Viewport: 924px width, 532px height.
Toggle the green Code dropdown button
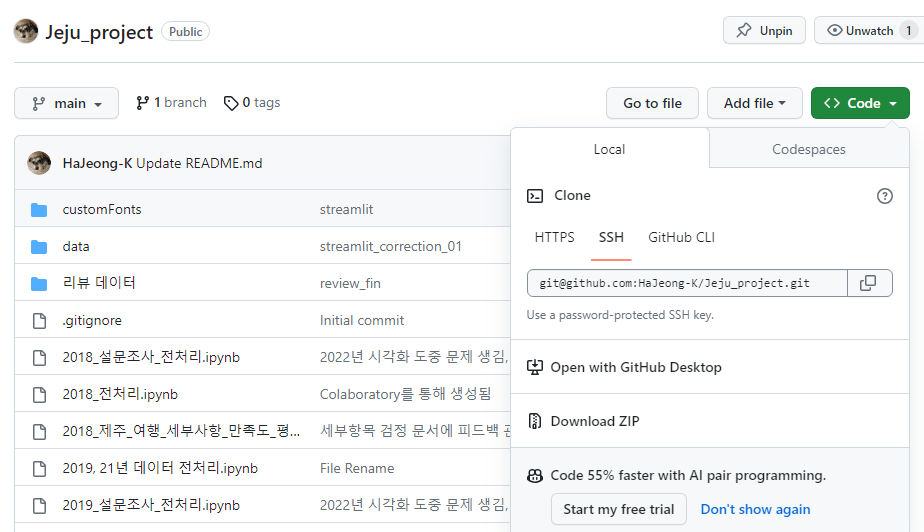pyautogui.click(x=860, y=103)
